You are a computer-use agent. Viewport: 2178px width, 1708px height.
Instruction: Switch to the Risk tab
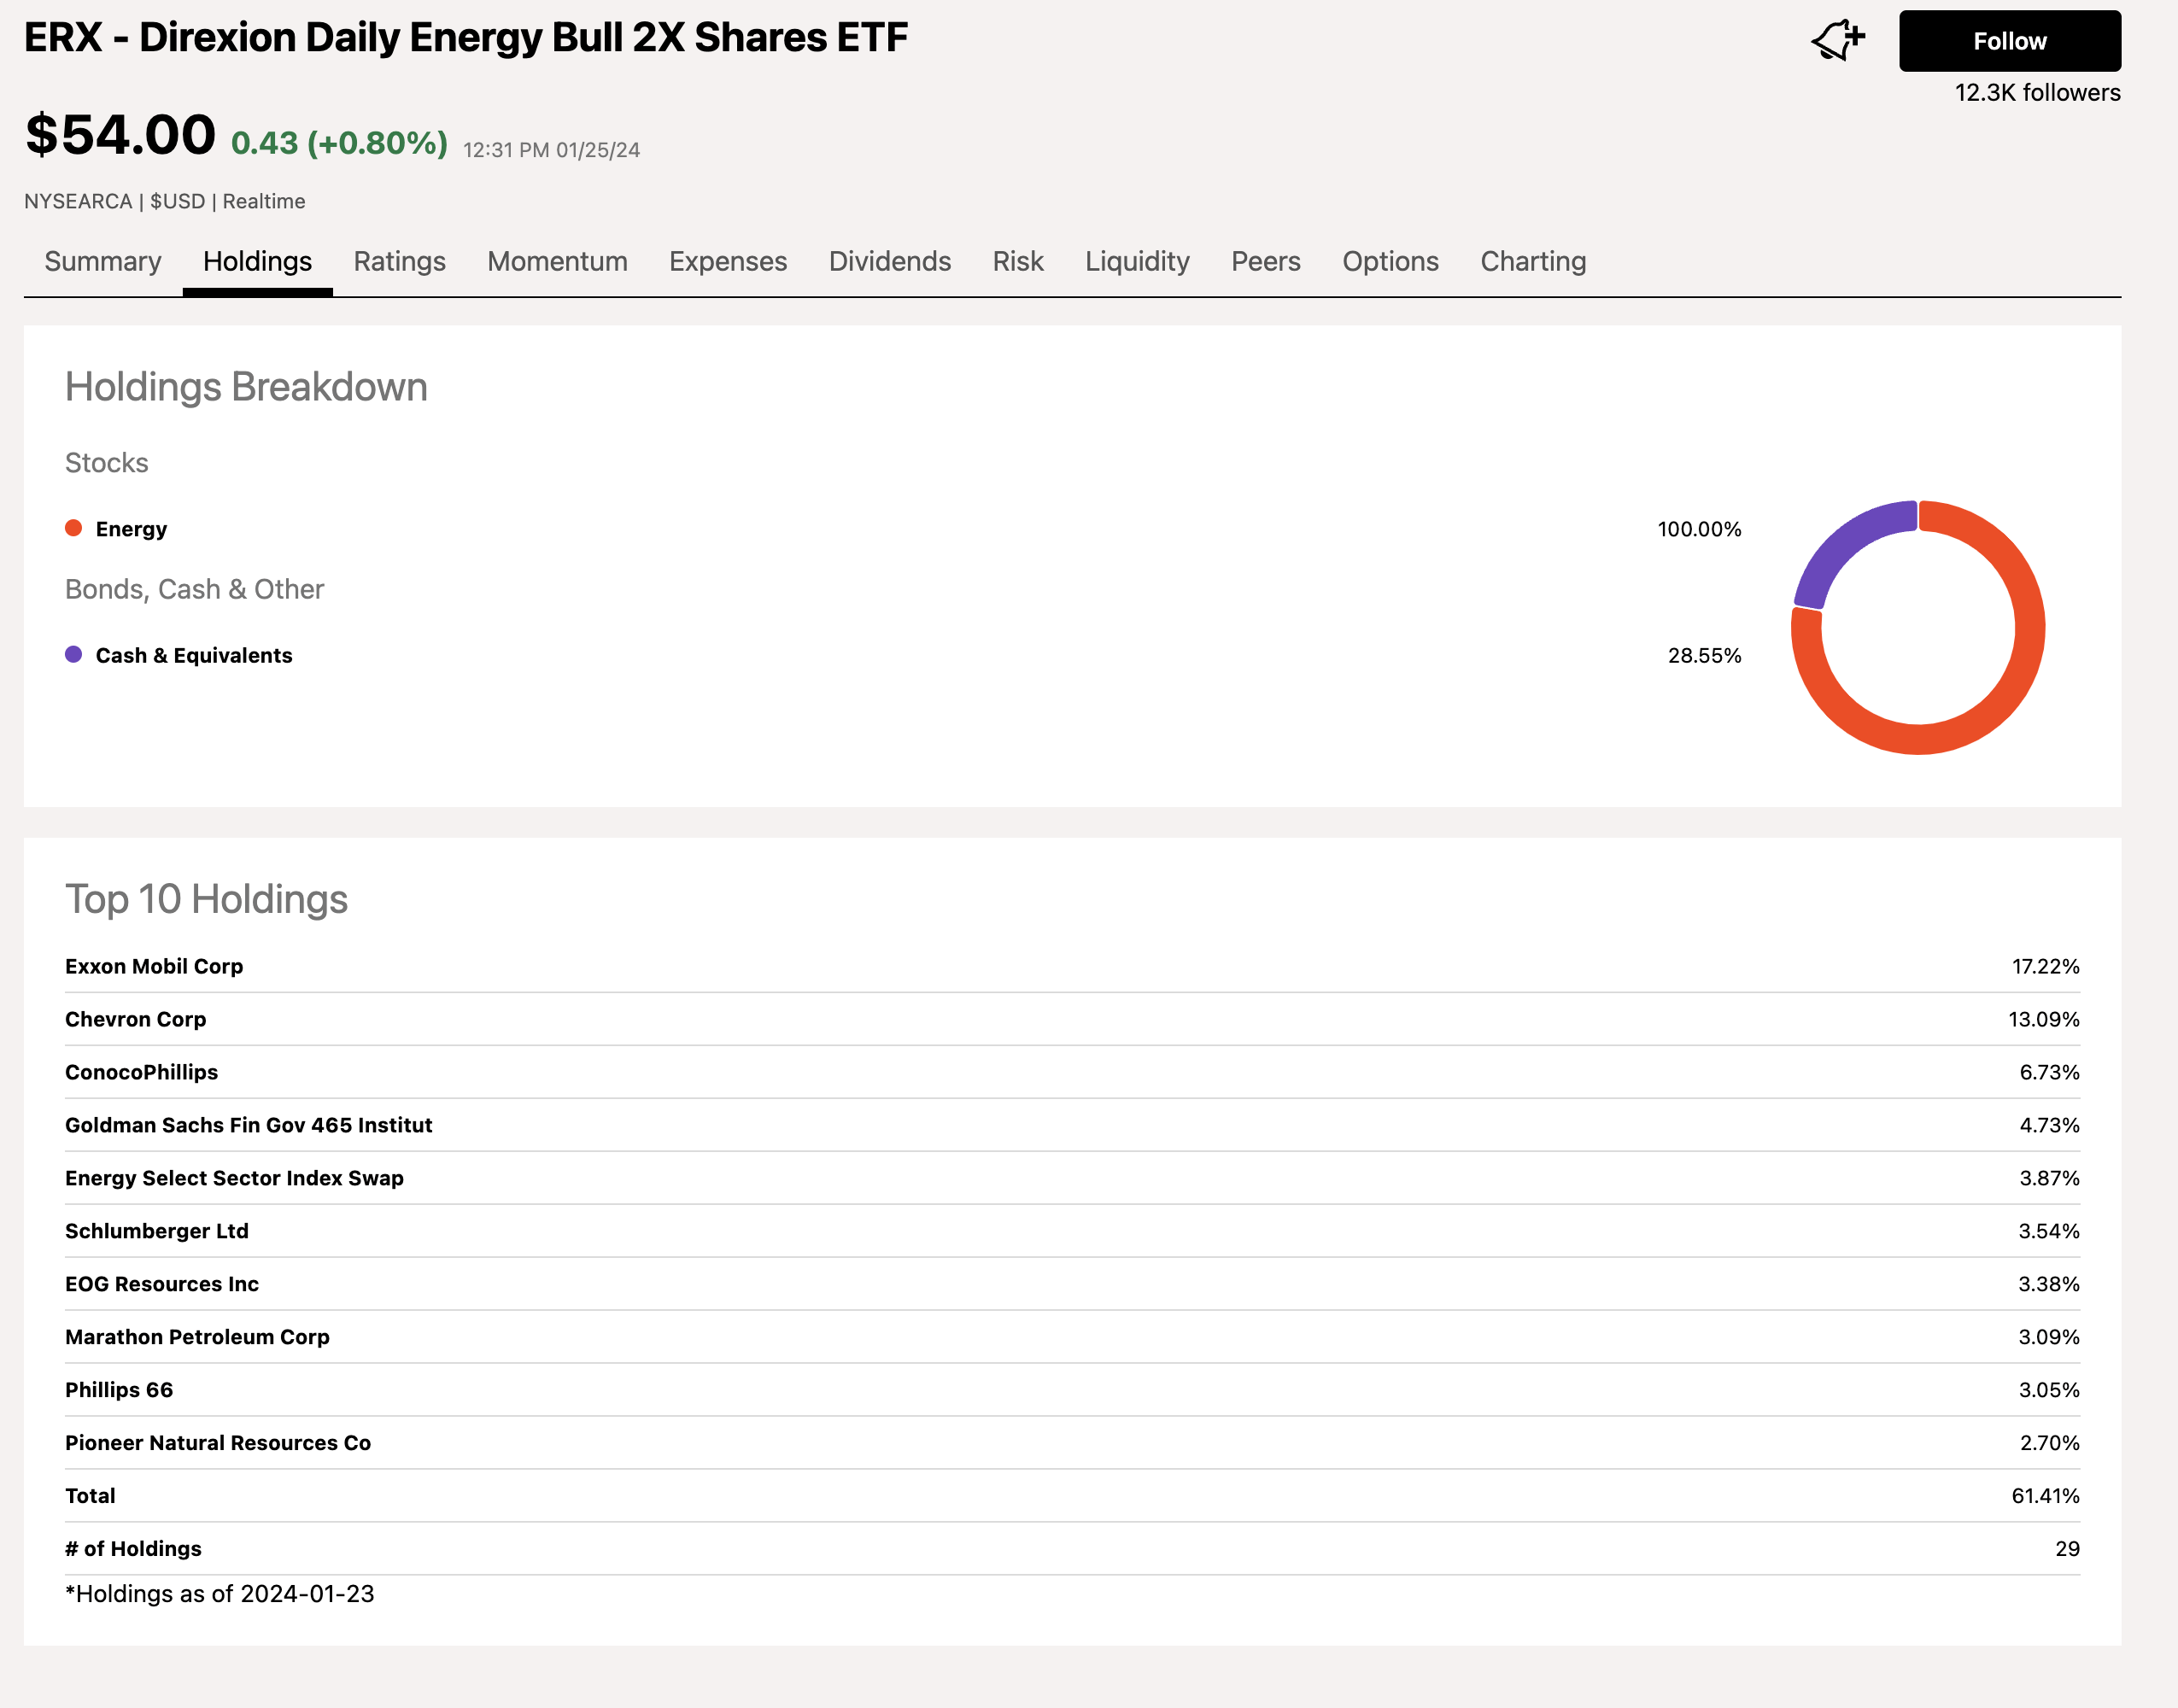click(1017, 261)
